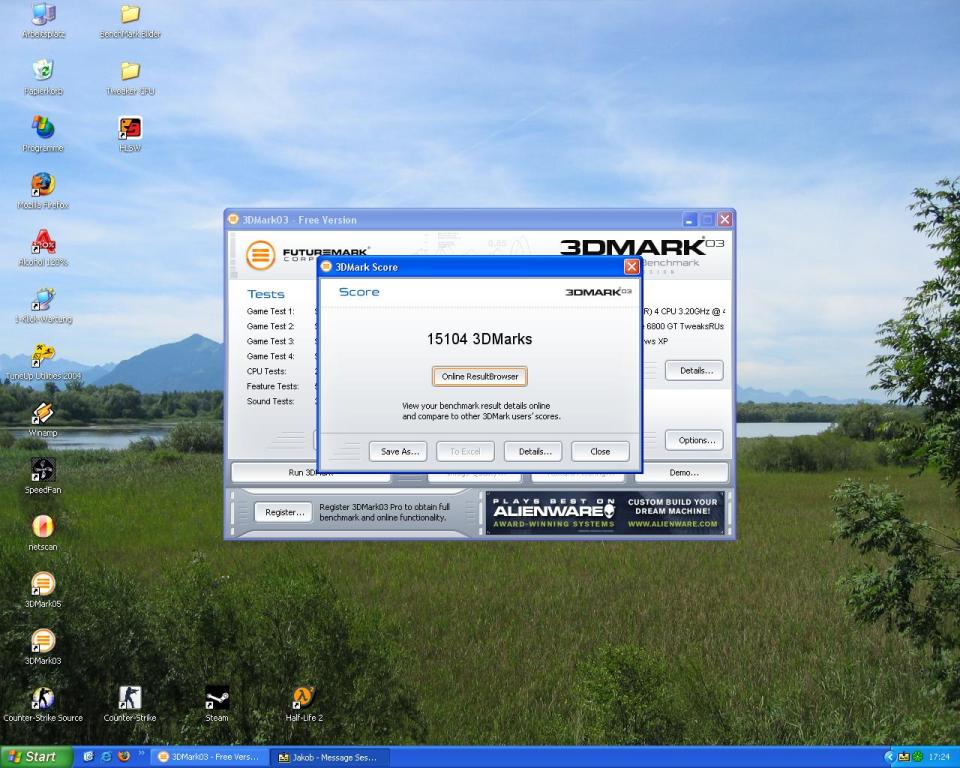Open Options in 3DMark03 main window
Screen dimensions: 960x768
tap(694, 440)
